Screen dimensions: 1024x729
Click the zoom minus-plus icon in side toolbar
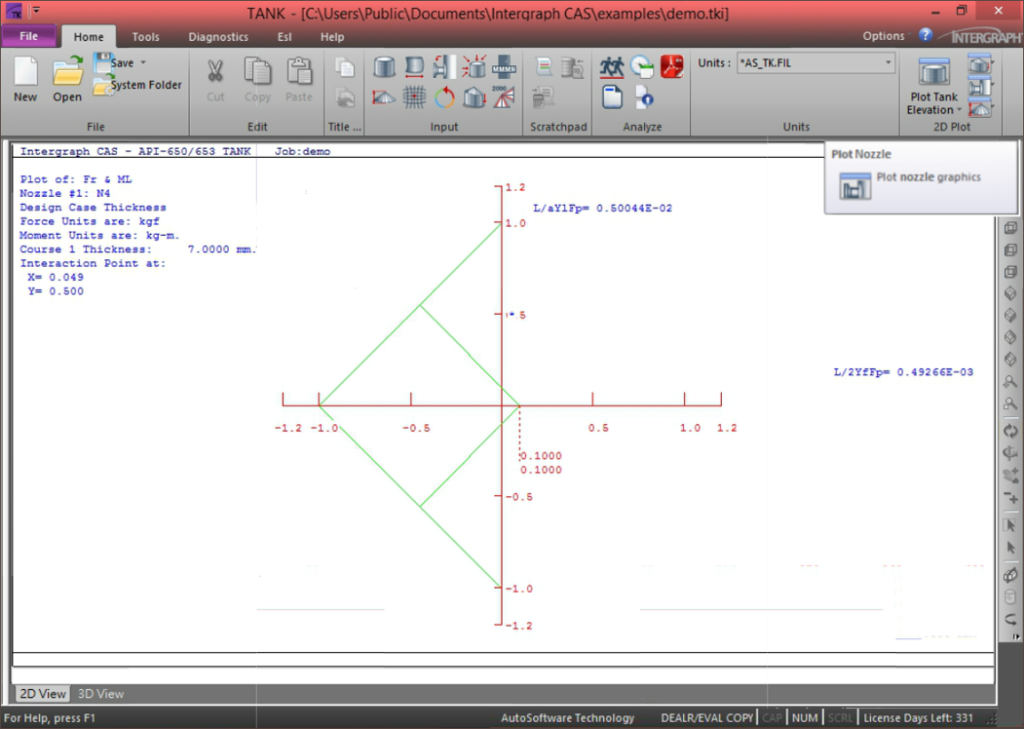coord(1010,497)
